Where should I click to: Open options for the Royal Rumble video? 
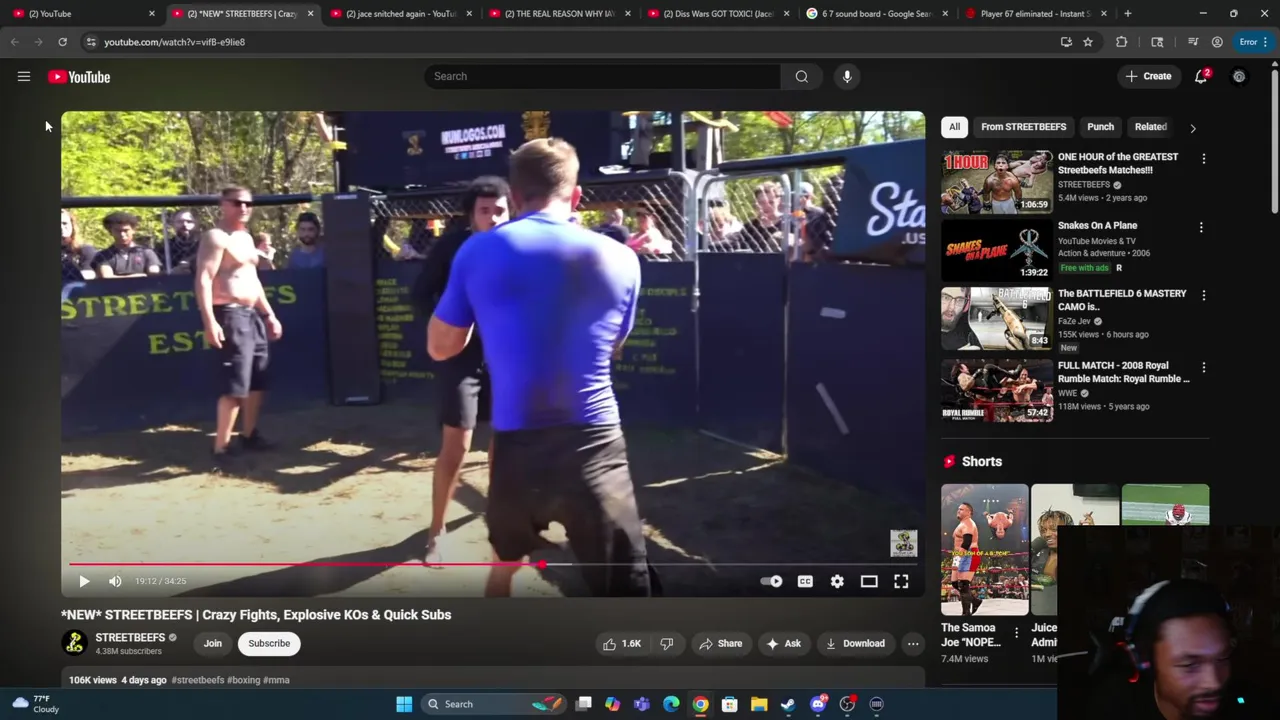pyautogui.click(x=1203, y=367)
